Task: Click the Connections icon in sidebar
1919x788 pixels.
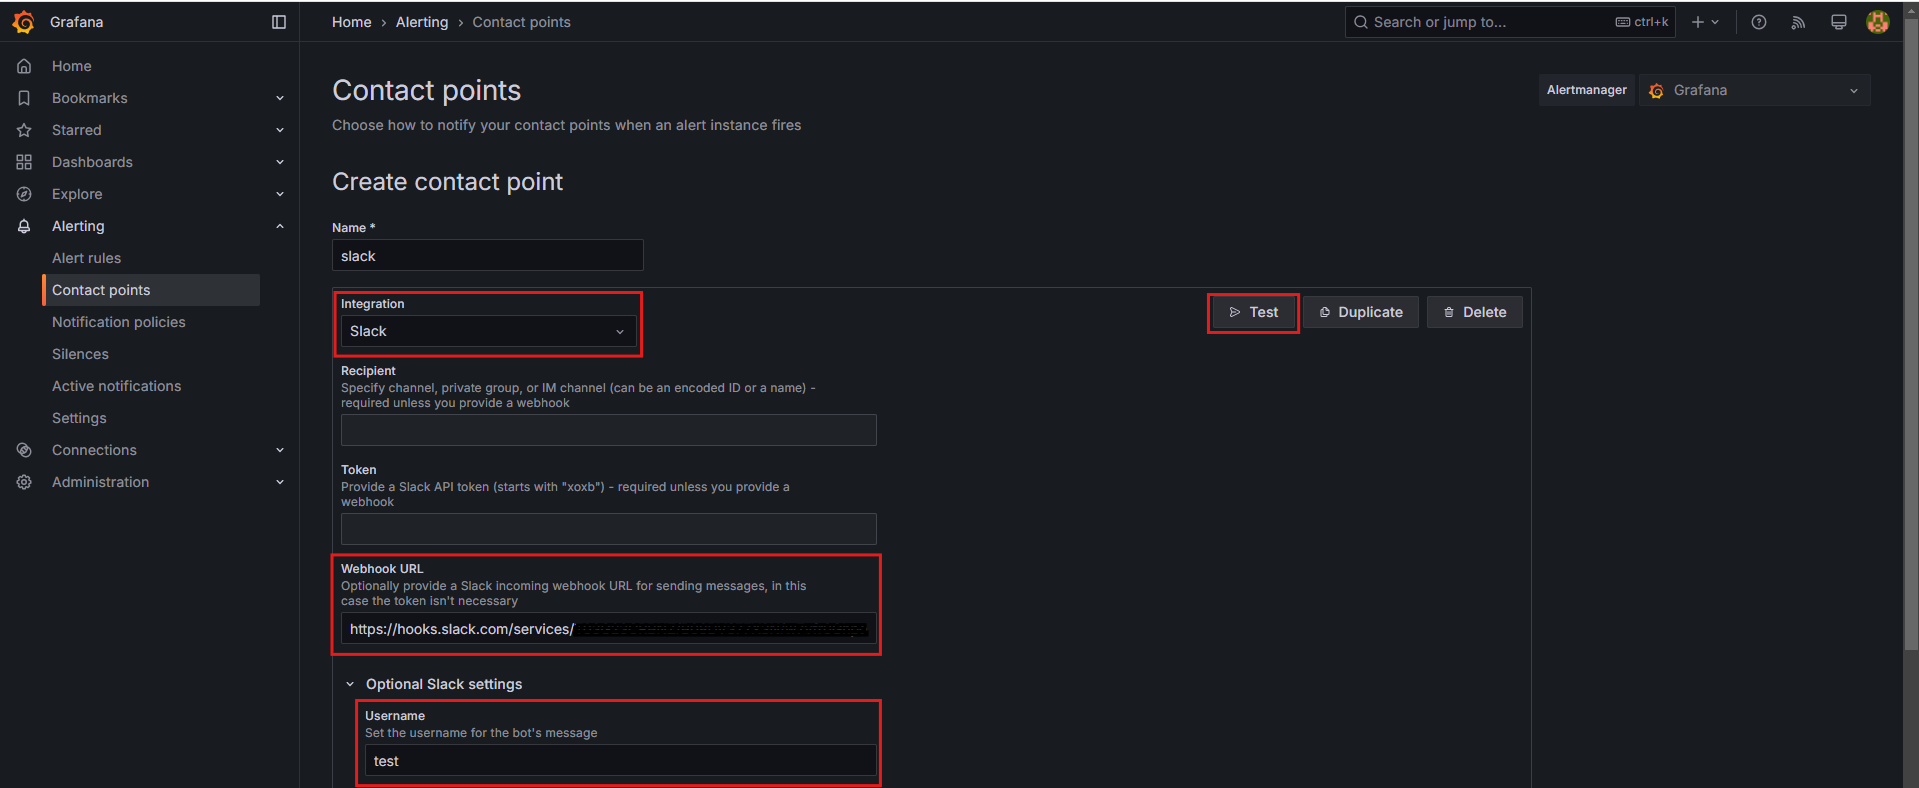Action: click(x=24, y=450)
